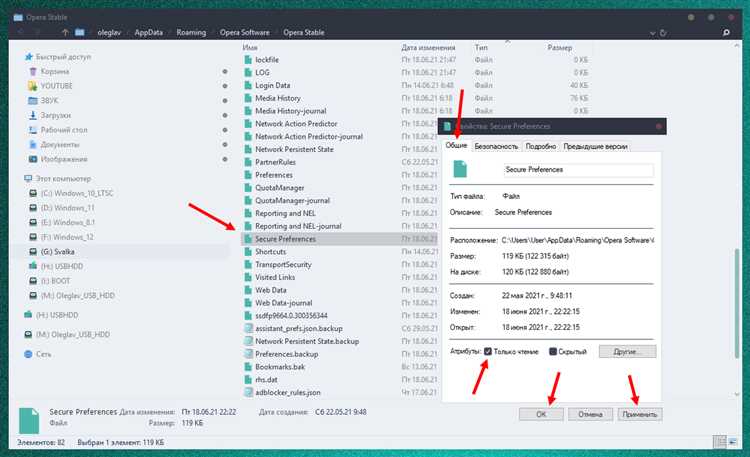The height and width of the screenshot is (457, 750).
Task: Click the Отмена button
Action: pos(590,414)
